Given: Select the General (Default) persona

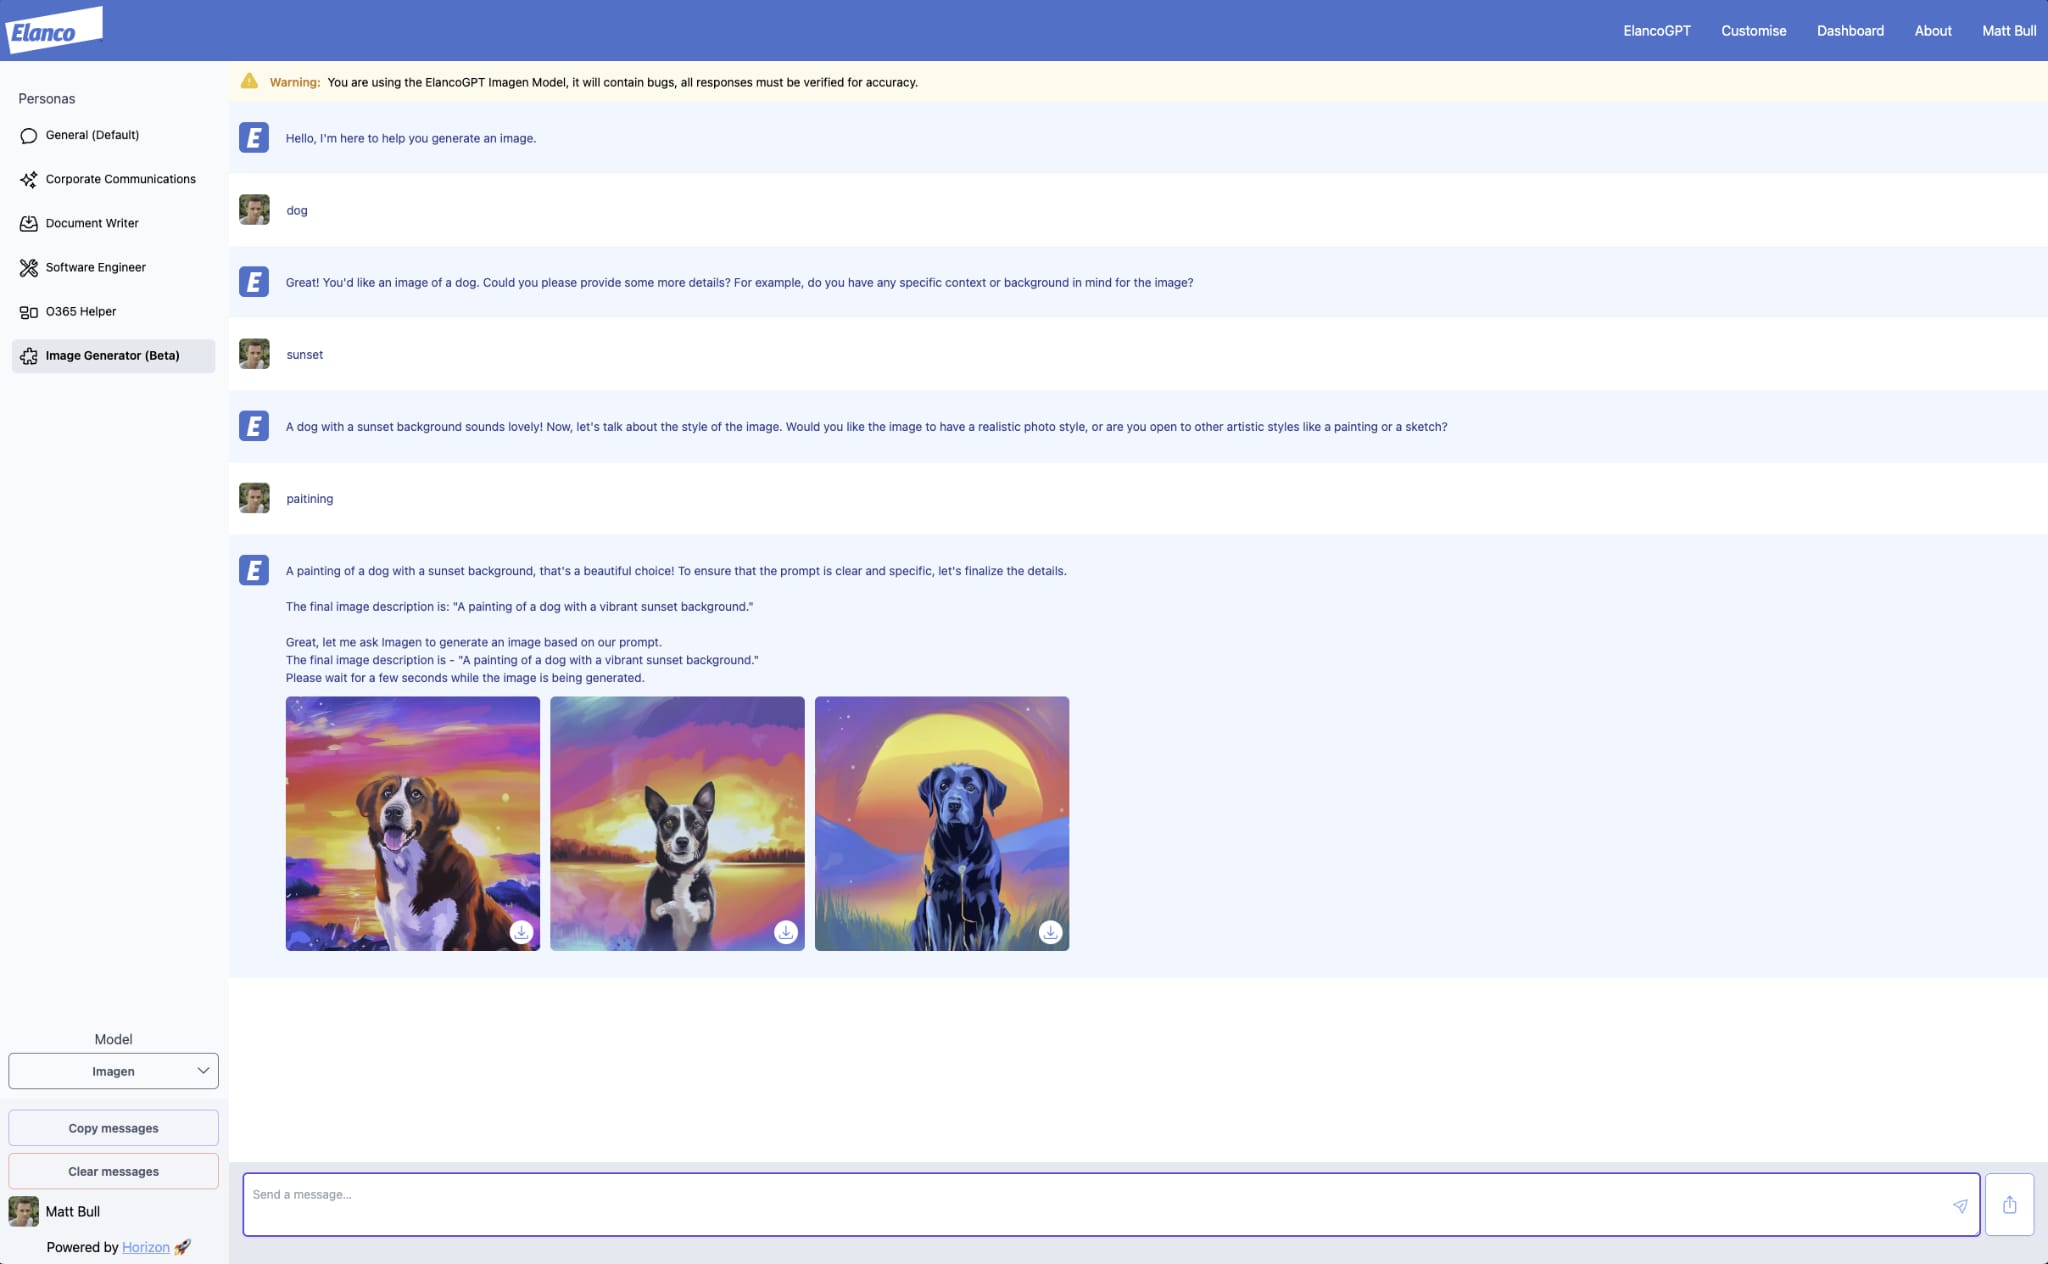Looking at the screenshot, I should tap(92, 135).
